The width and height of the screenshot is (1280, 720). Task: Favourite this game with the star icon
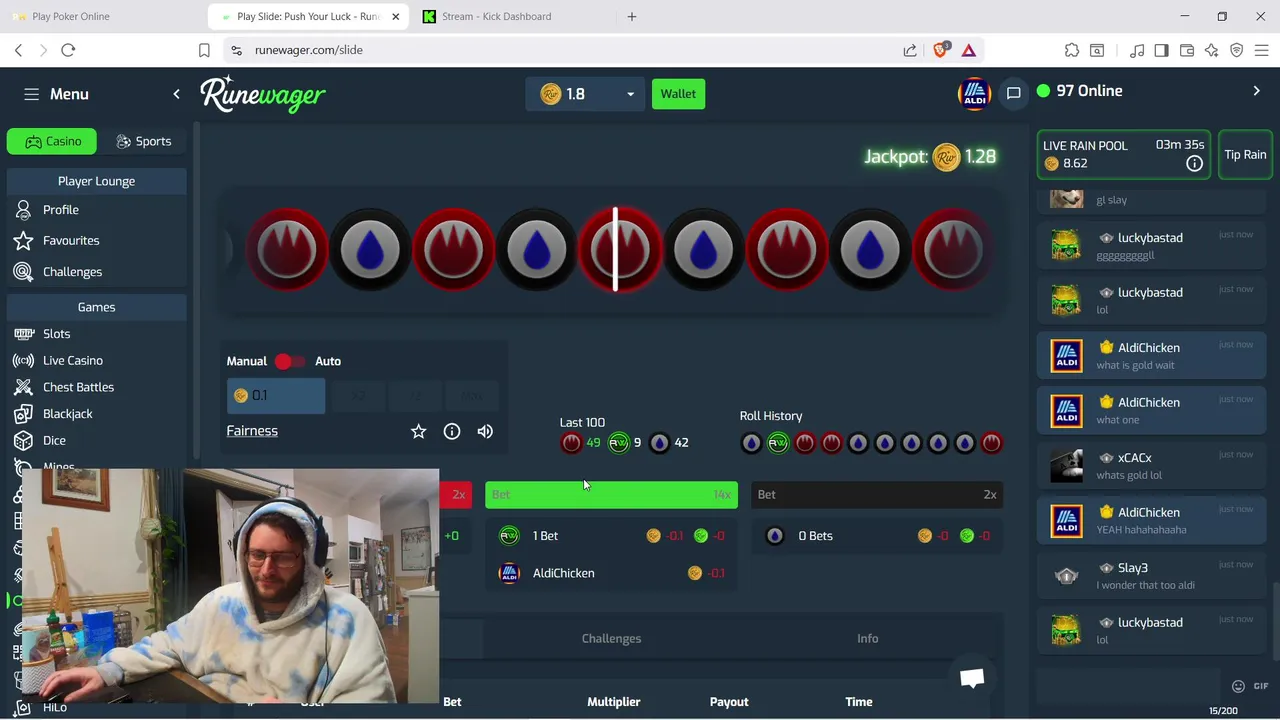pyautogui.click(x=418, y=431)
